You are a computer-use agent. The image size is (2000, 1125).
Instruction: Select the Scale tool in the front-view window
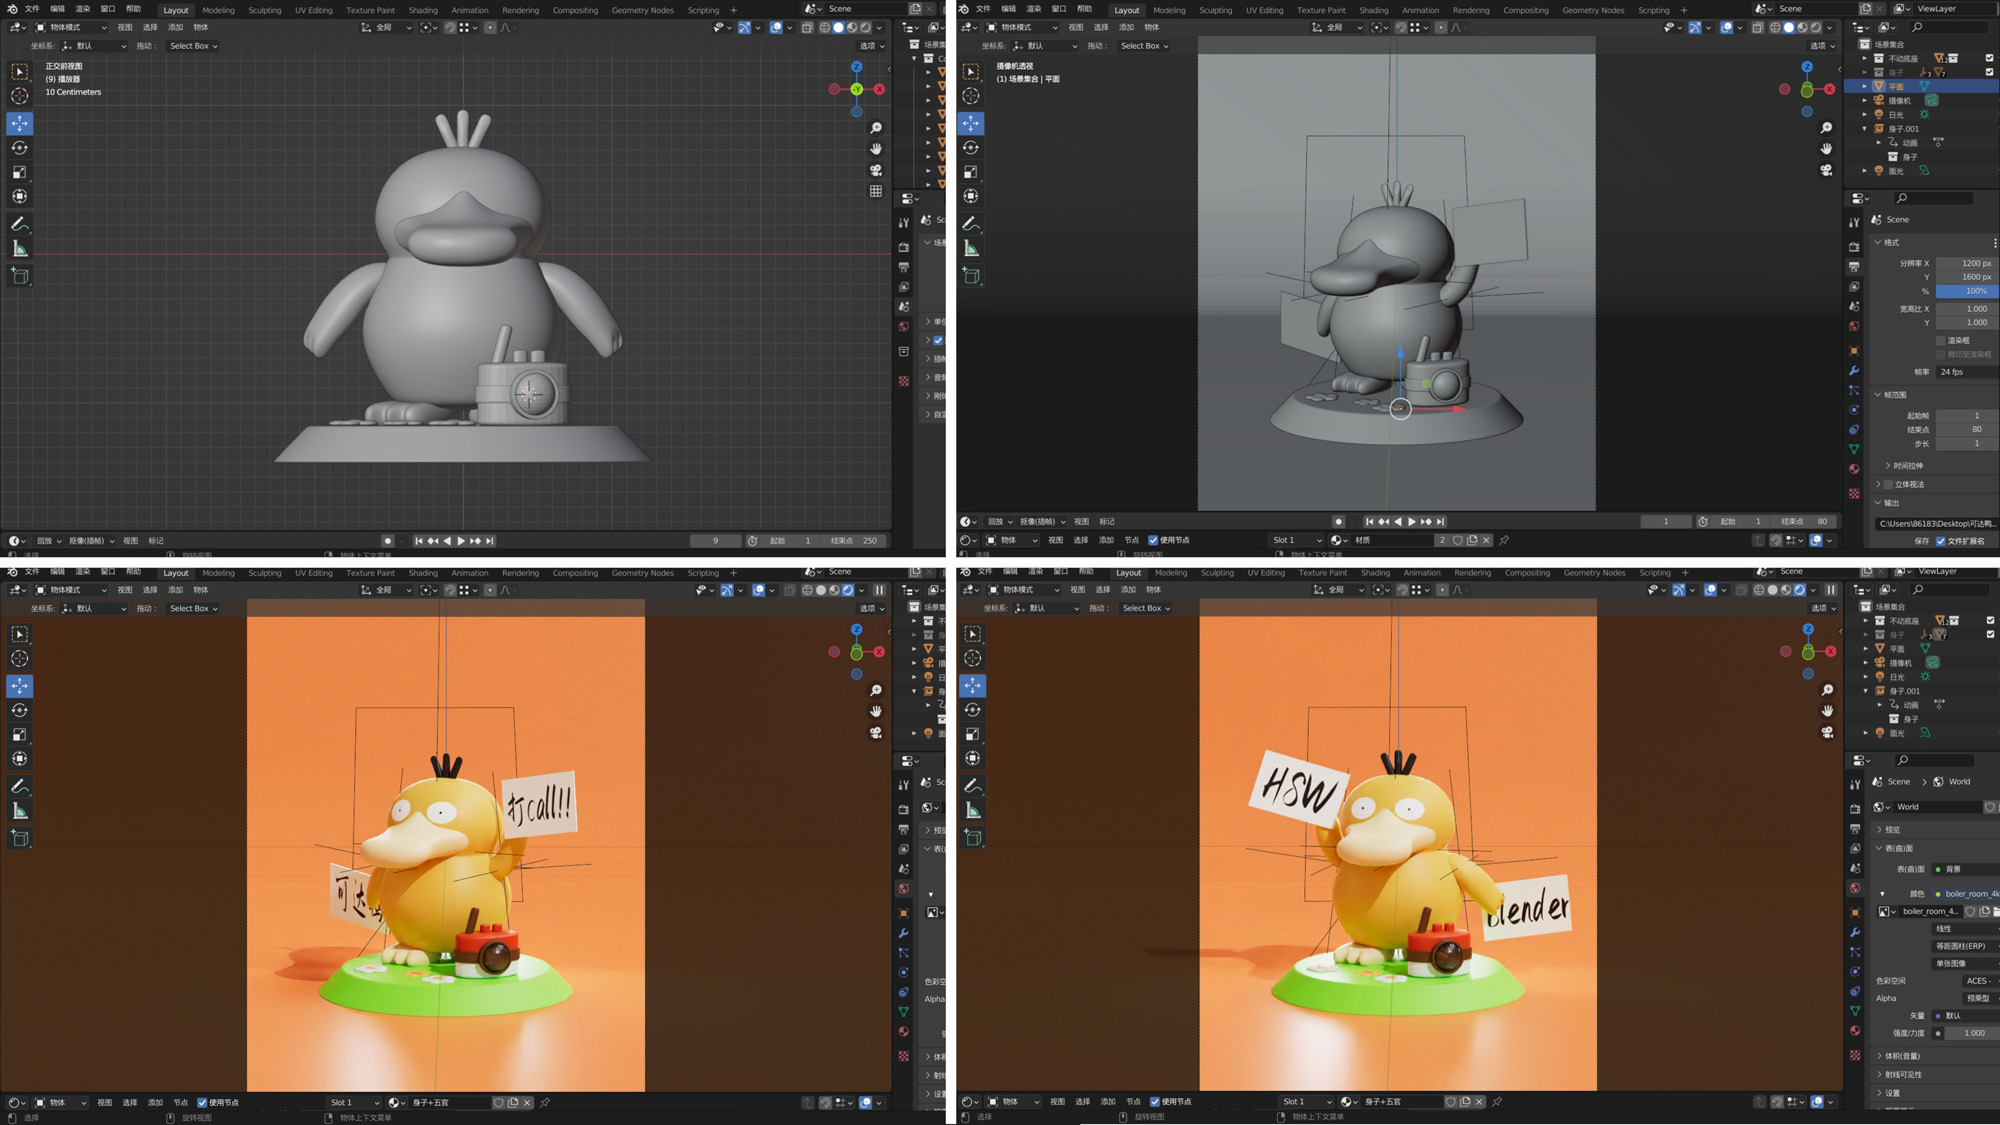click(20, 172)
